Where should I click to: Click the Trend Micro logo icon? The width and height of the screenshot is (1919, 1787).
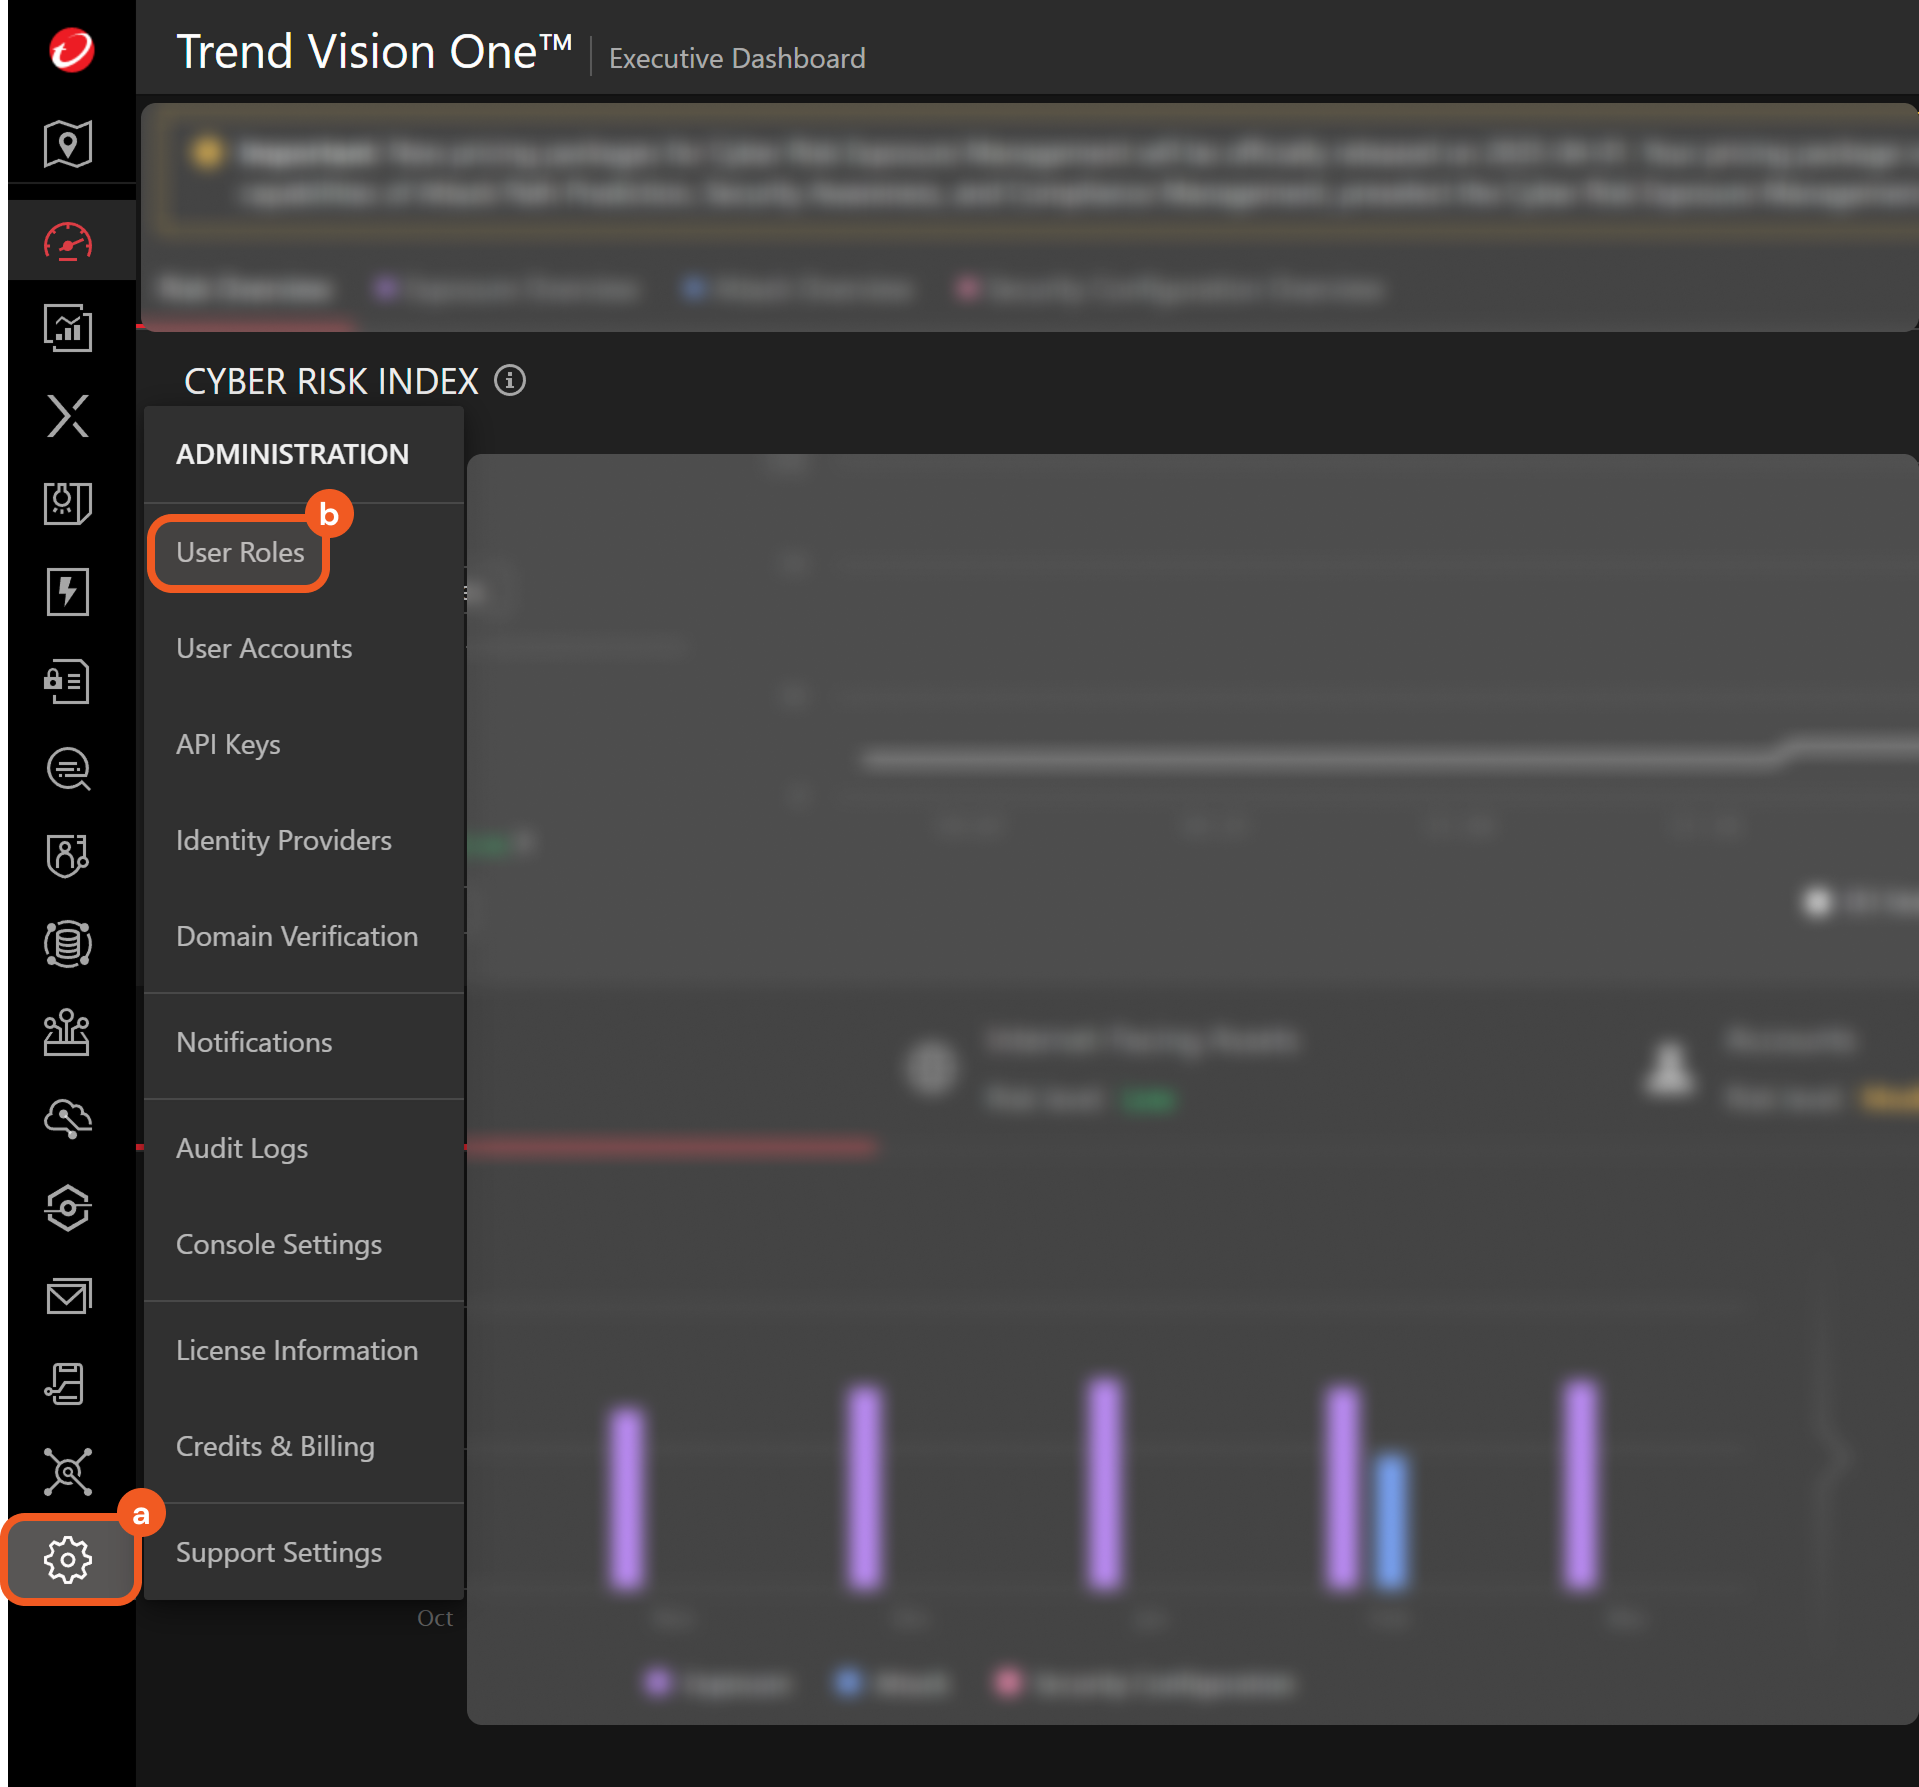71,50
